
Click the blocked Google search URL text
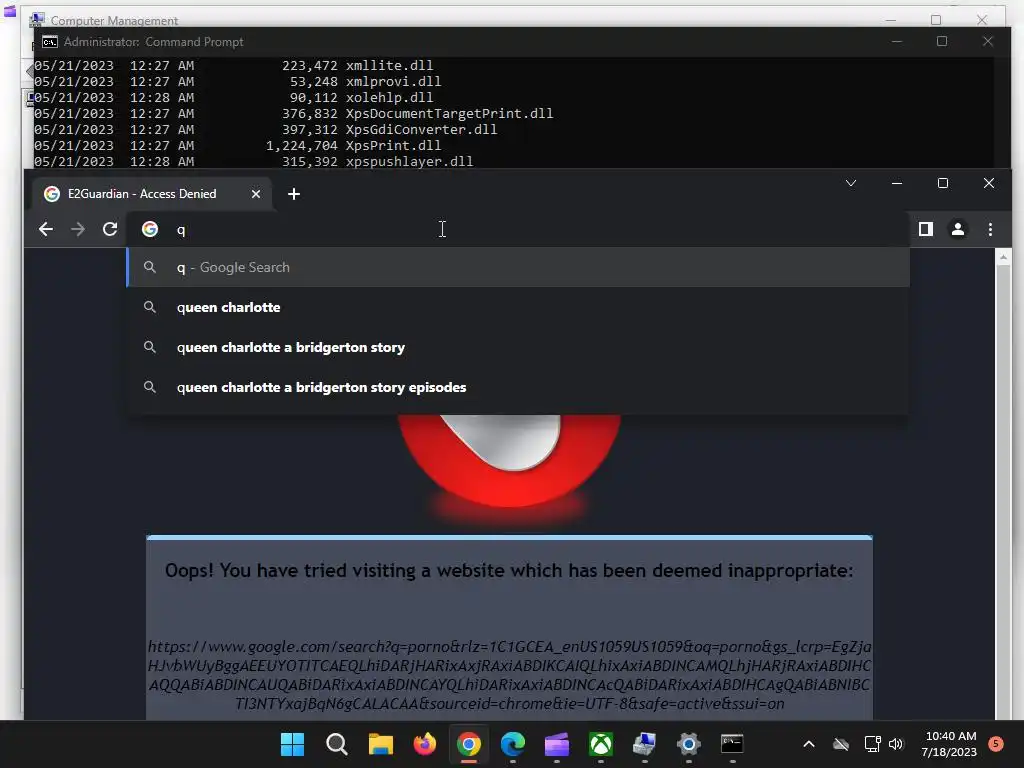pos(509,675)
